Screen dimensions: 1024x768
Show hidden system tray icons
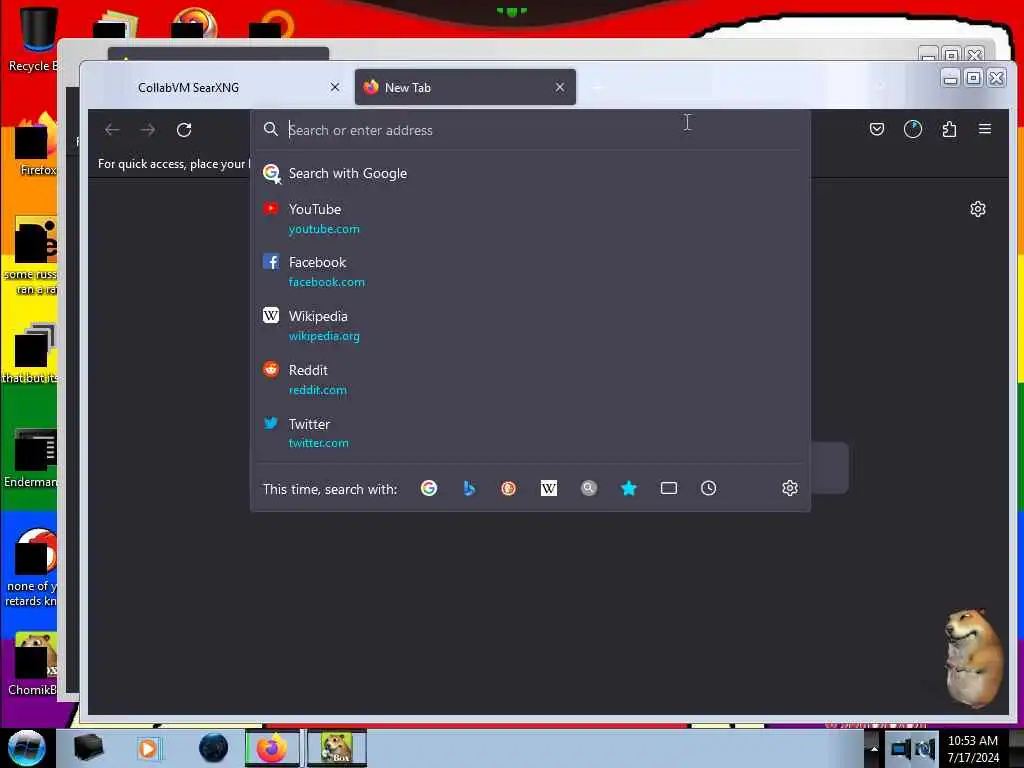[x=874, y=748]
